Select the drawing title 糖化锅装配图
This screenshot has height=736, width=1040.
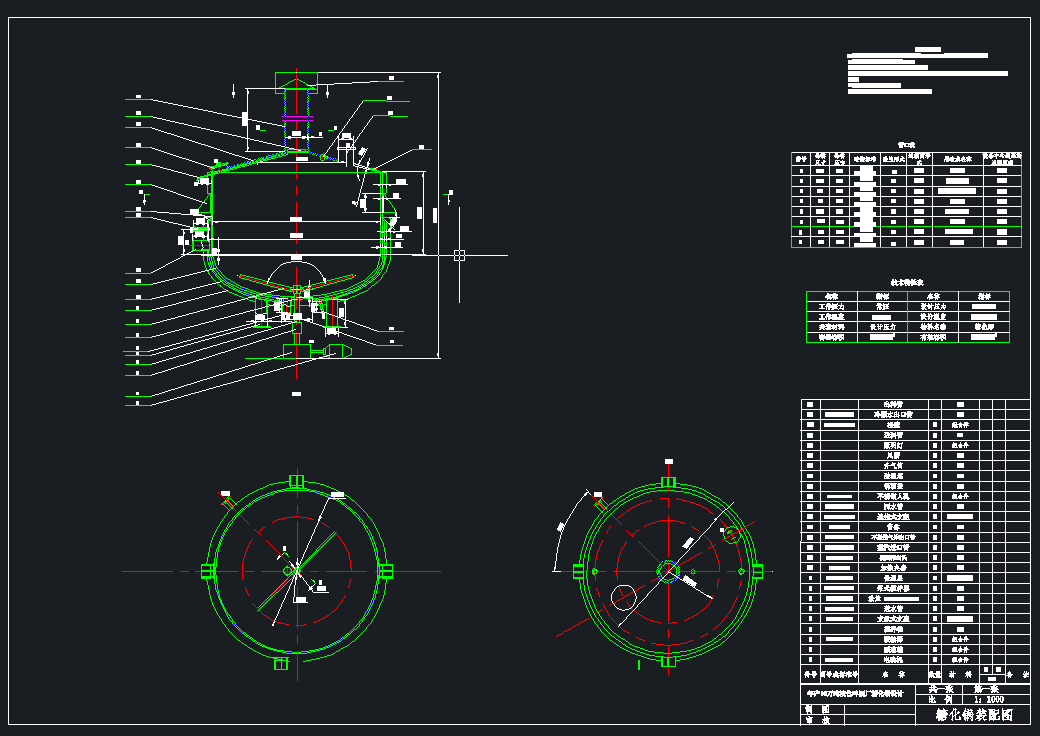pyautogui.click(x=974, y=715)
